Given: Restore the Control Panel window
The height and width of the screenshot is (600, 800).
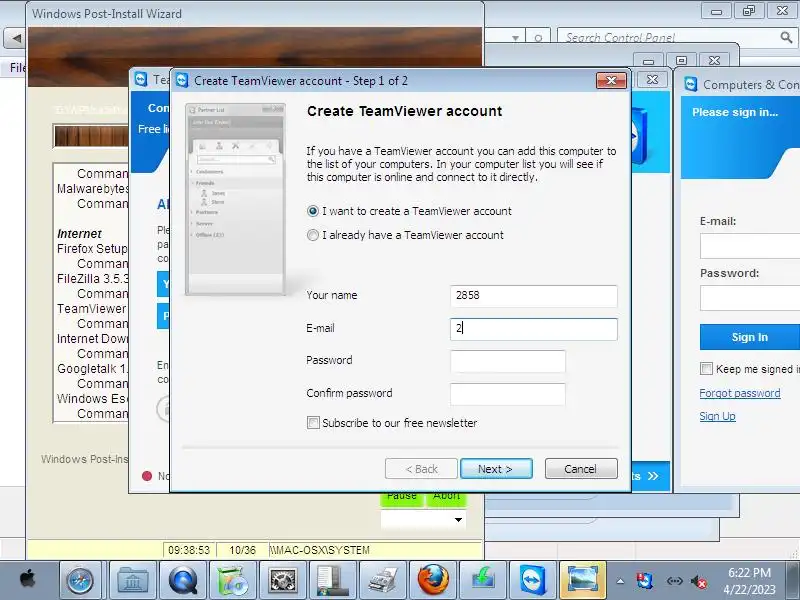Looking at the screenshot, I should (x=748, y=11).
